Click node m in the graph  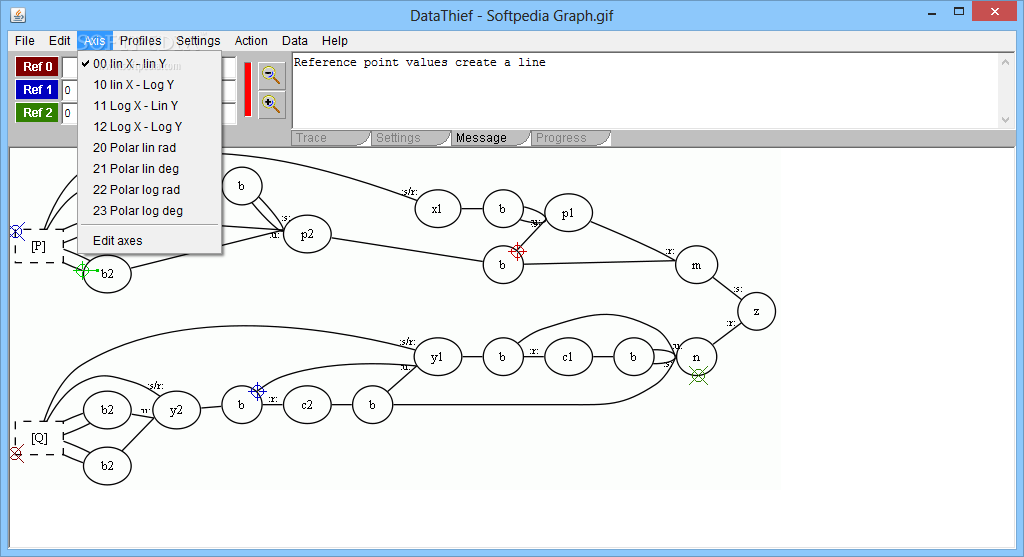tap(696, 265)
